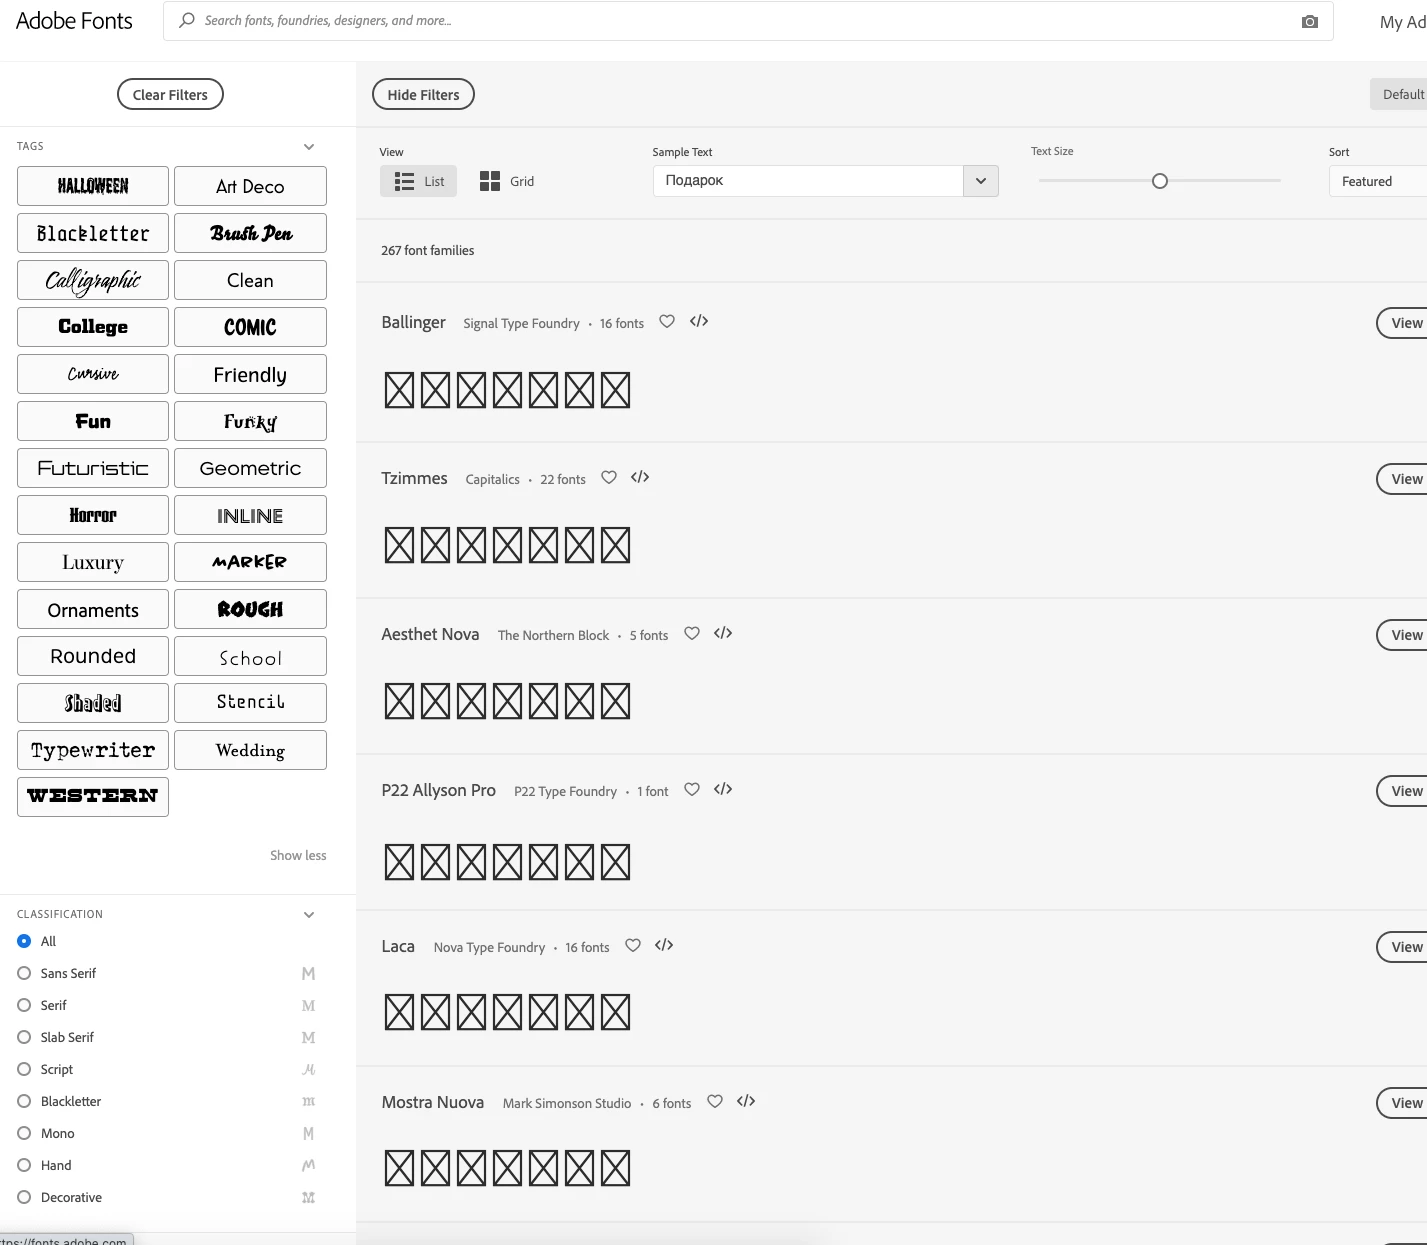Select the Art Deco tag

(x=250, y=186)
